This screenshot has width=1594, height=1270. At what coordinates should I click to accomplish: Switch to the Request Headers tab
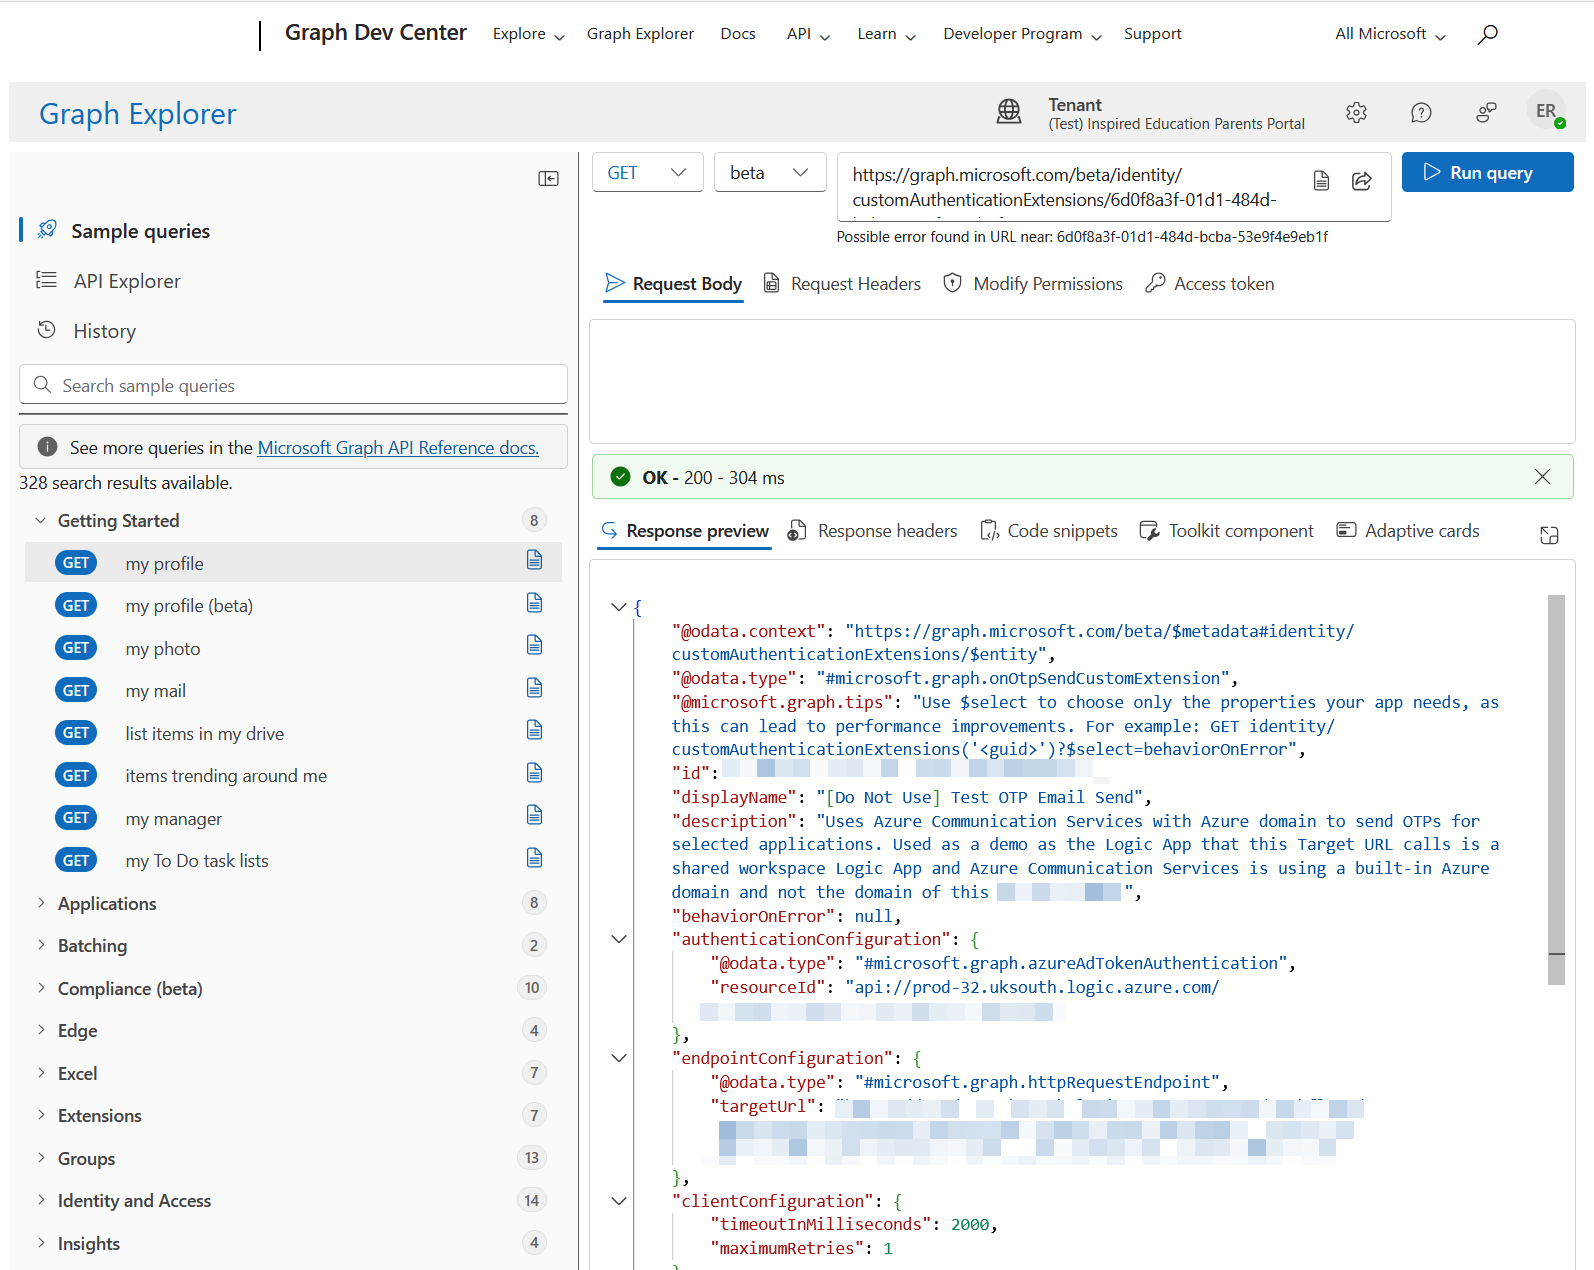842,284
